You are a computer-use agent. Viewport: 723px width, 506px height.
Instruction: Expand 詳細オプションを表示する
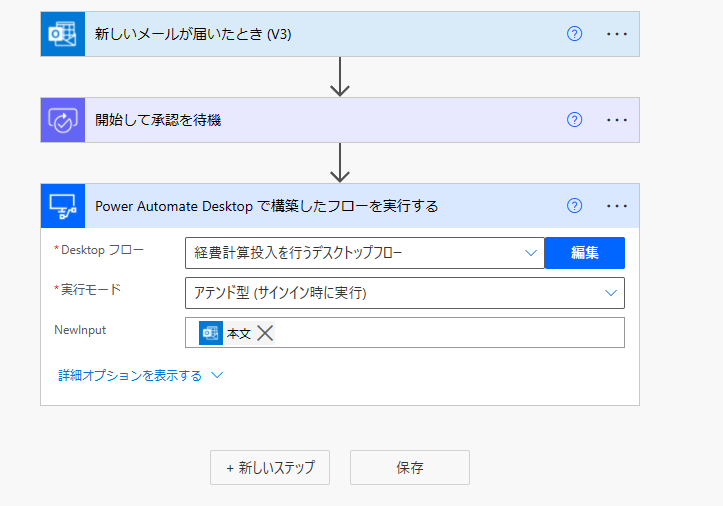[141, 375]
